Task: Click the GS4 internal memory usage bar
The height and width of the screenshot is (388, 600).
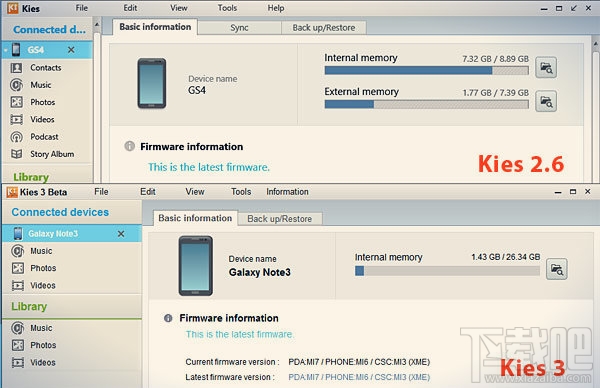Action: tap(427, 70)
